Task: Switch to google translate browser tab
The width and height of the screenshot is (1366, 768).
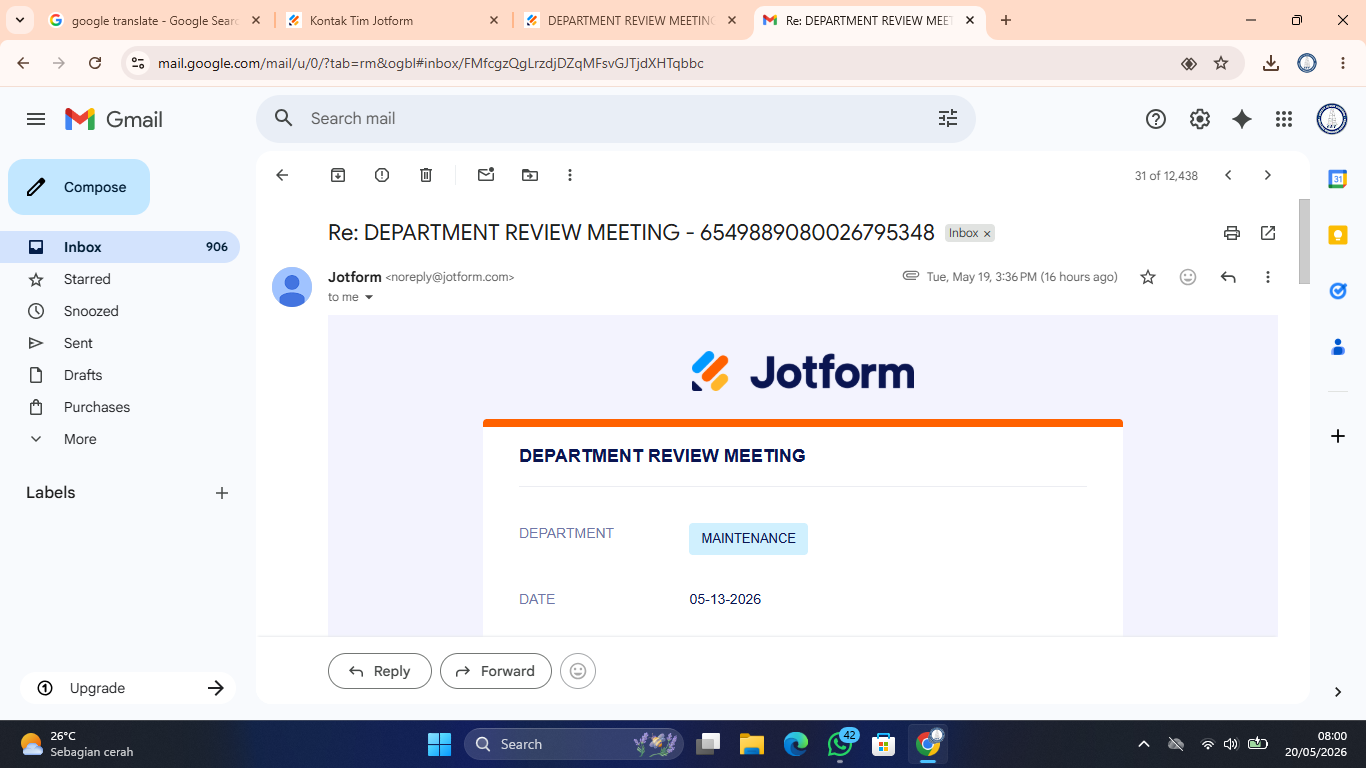Action: (x=154, y=20)
